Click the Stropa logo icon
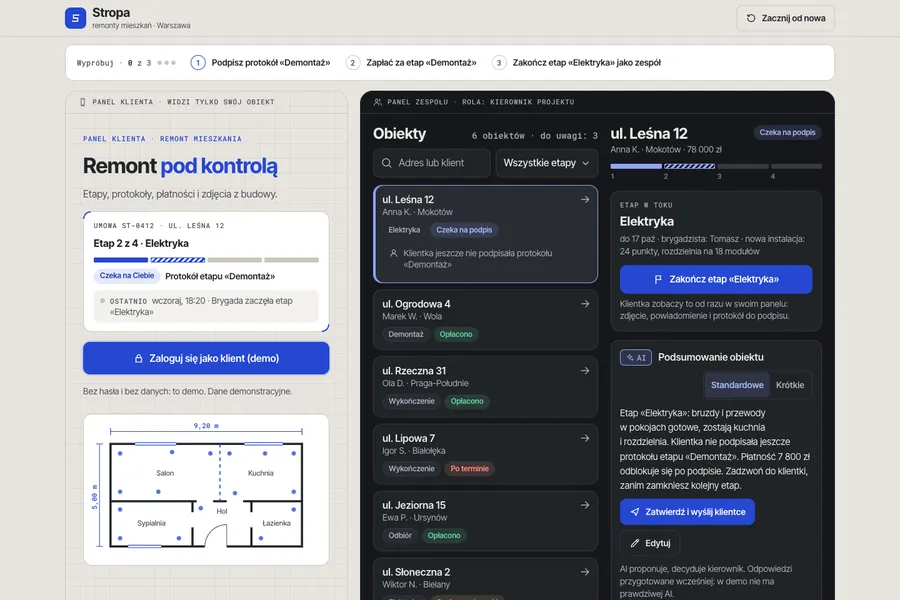The height and width of the screenshot is (600, 900). click(x=75, y=18)
